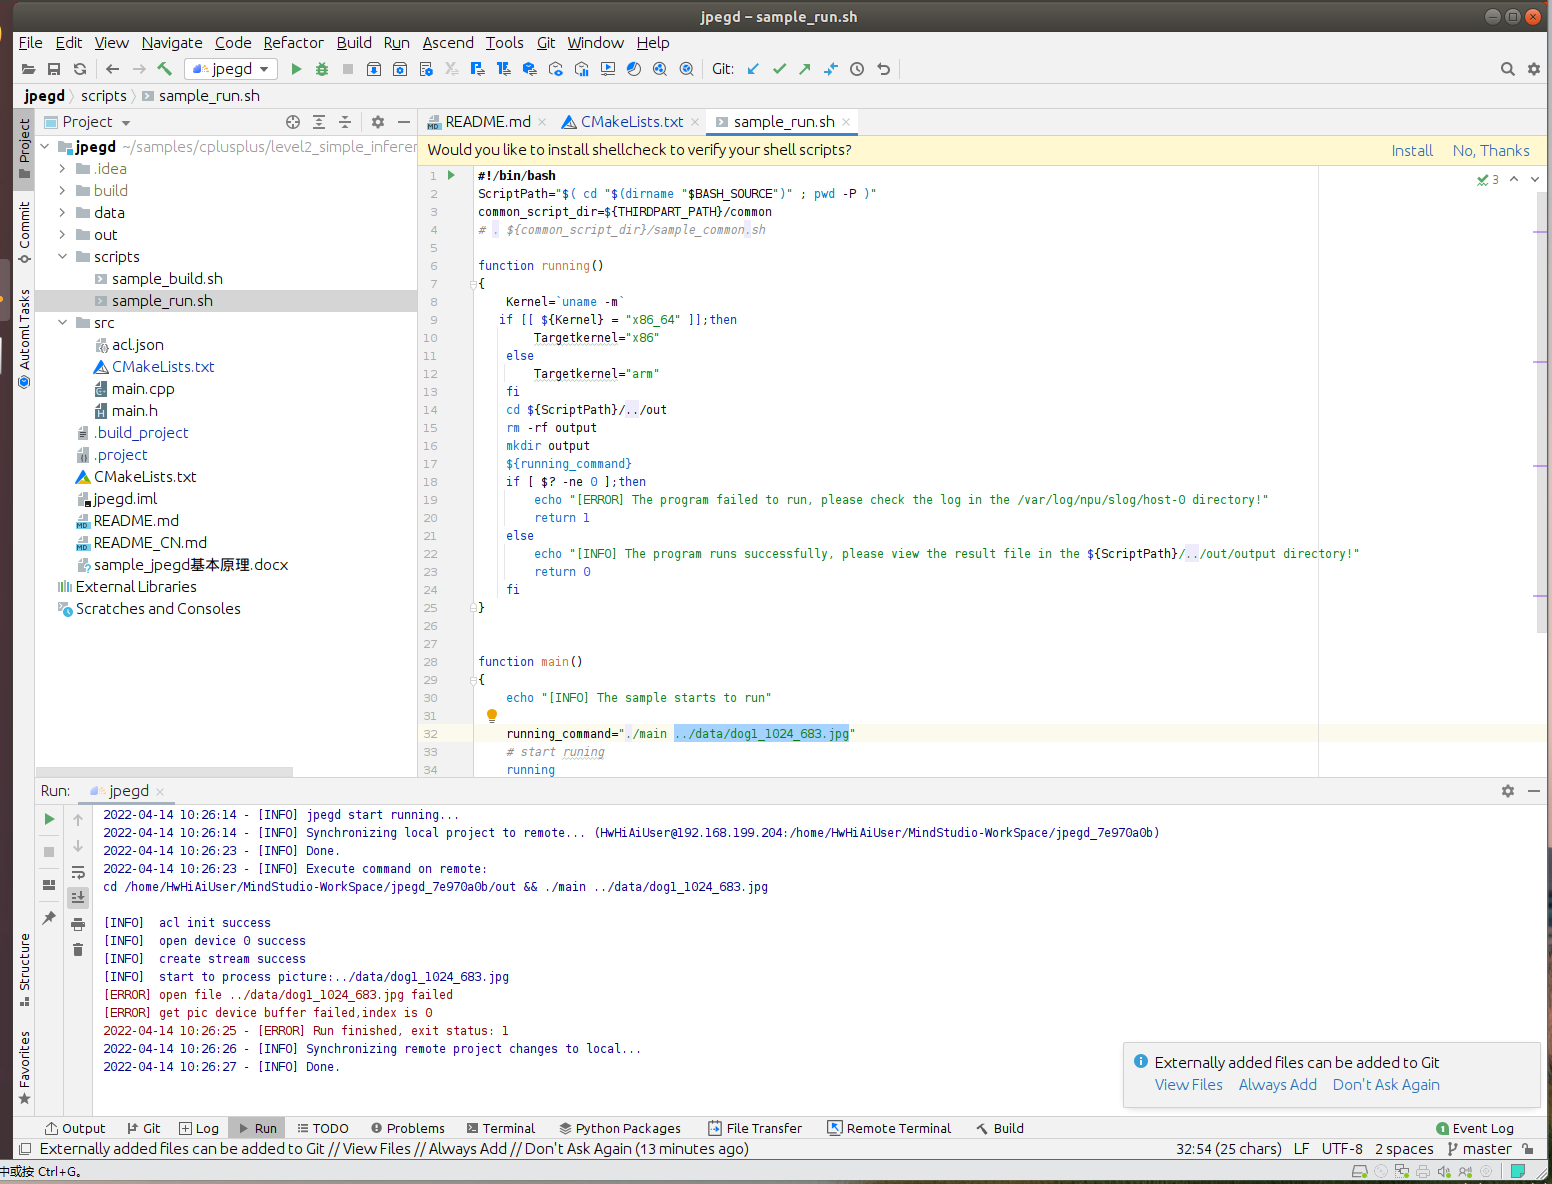Click the green Run button in toolbar
The height and width of the screenshot is (1184, 1552).
pos(296,69)
